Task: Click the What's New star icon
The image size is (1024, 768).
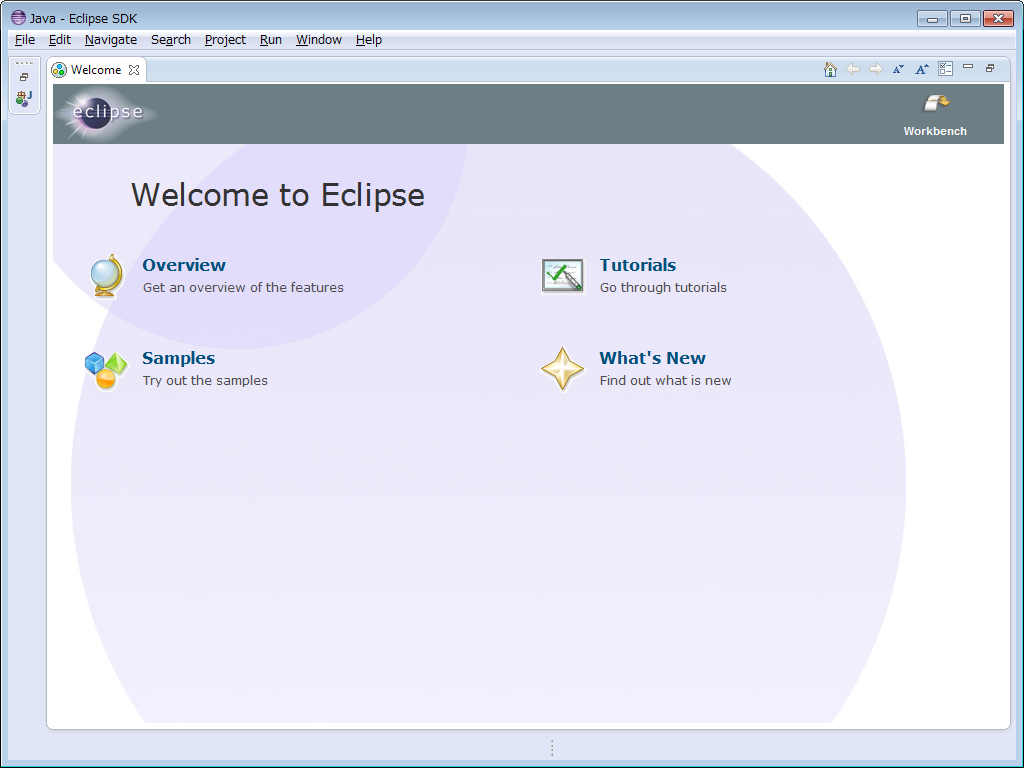Action: [562, 369]
